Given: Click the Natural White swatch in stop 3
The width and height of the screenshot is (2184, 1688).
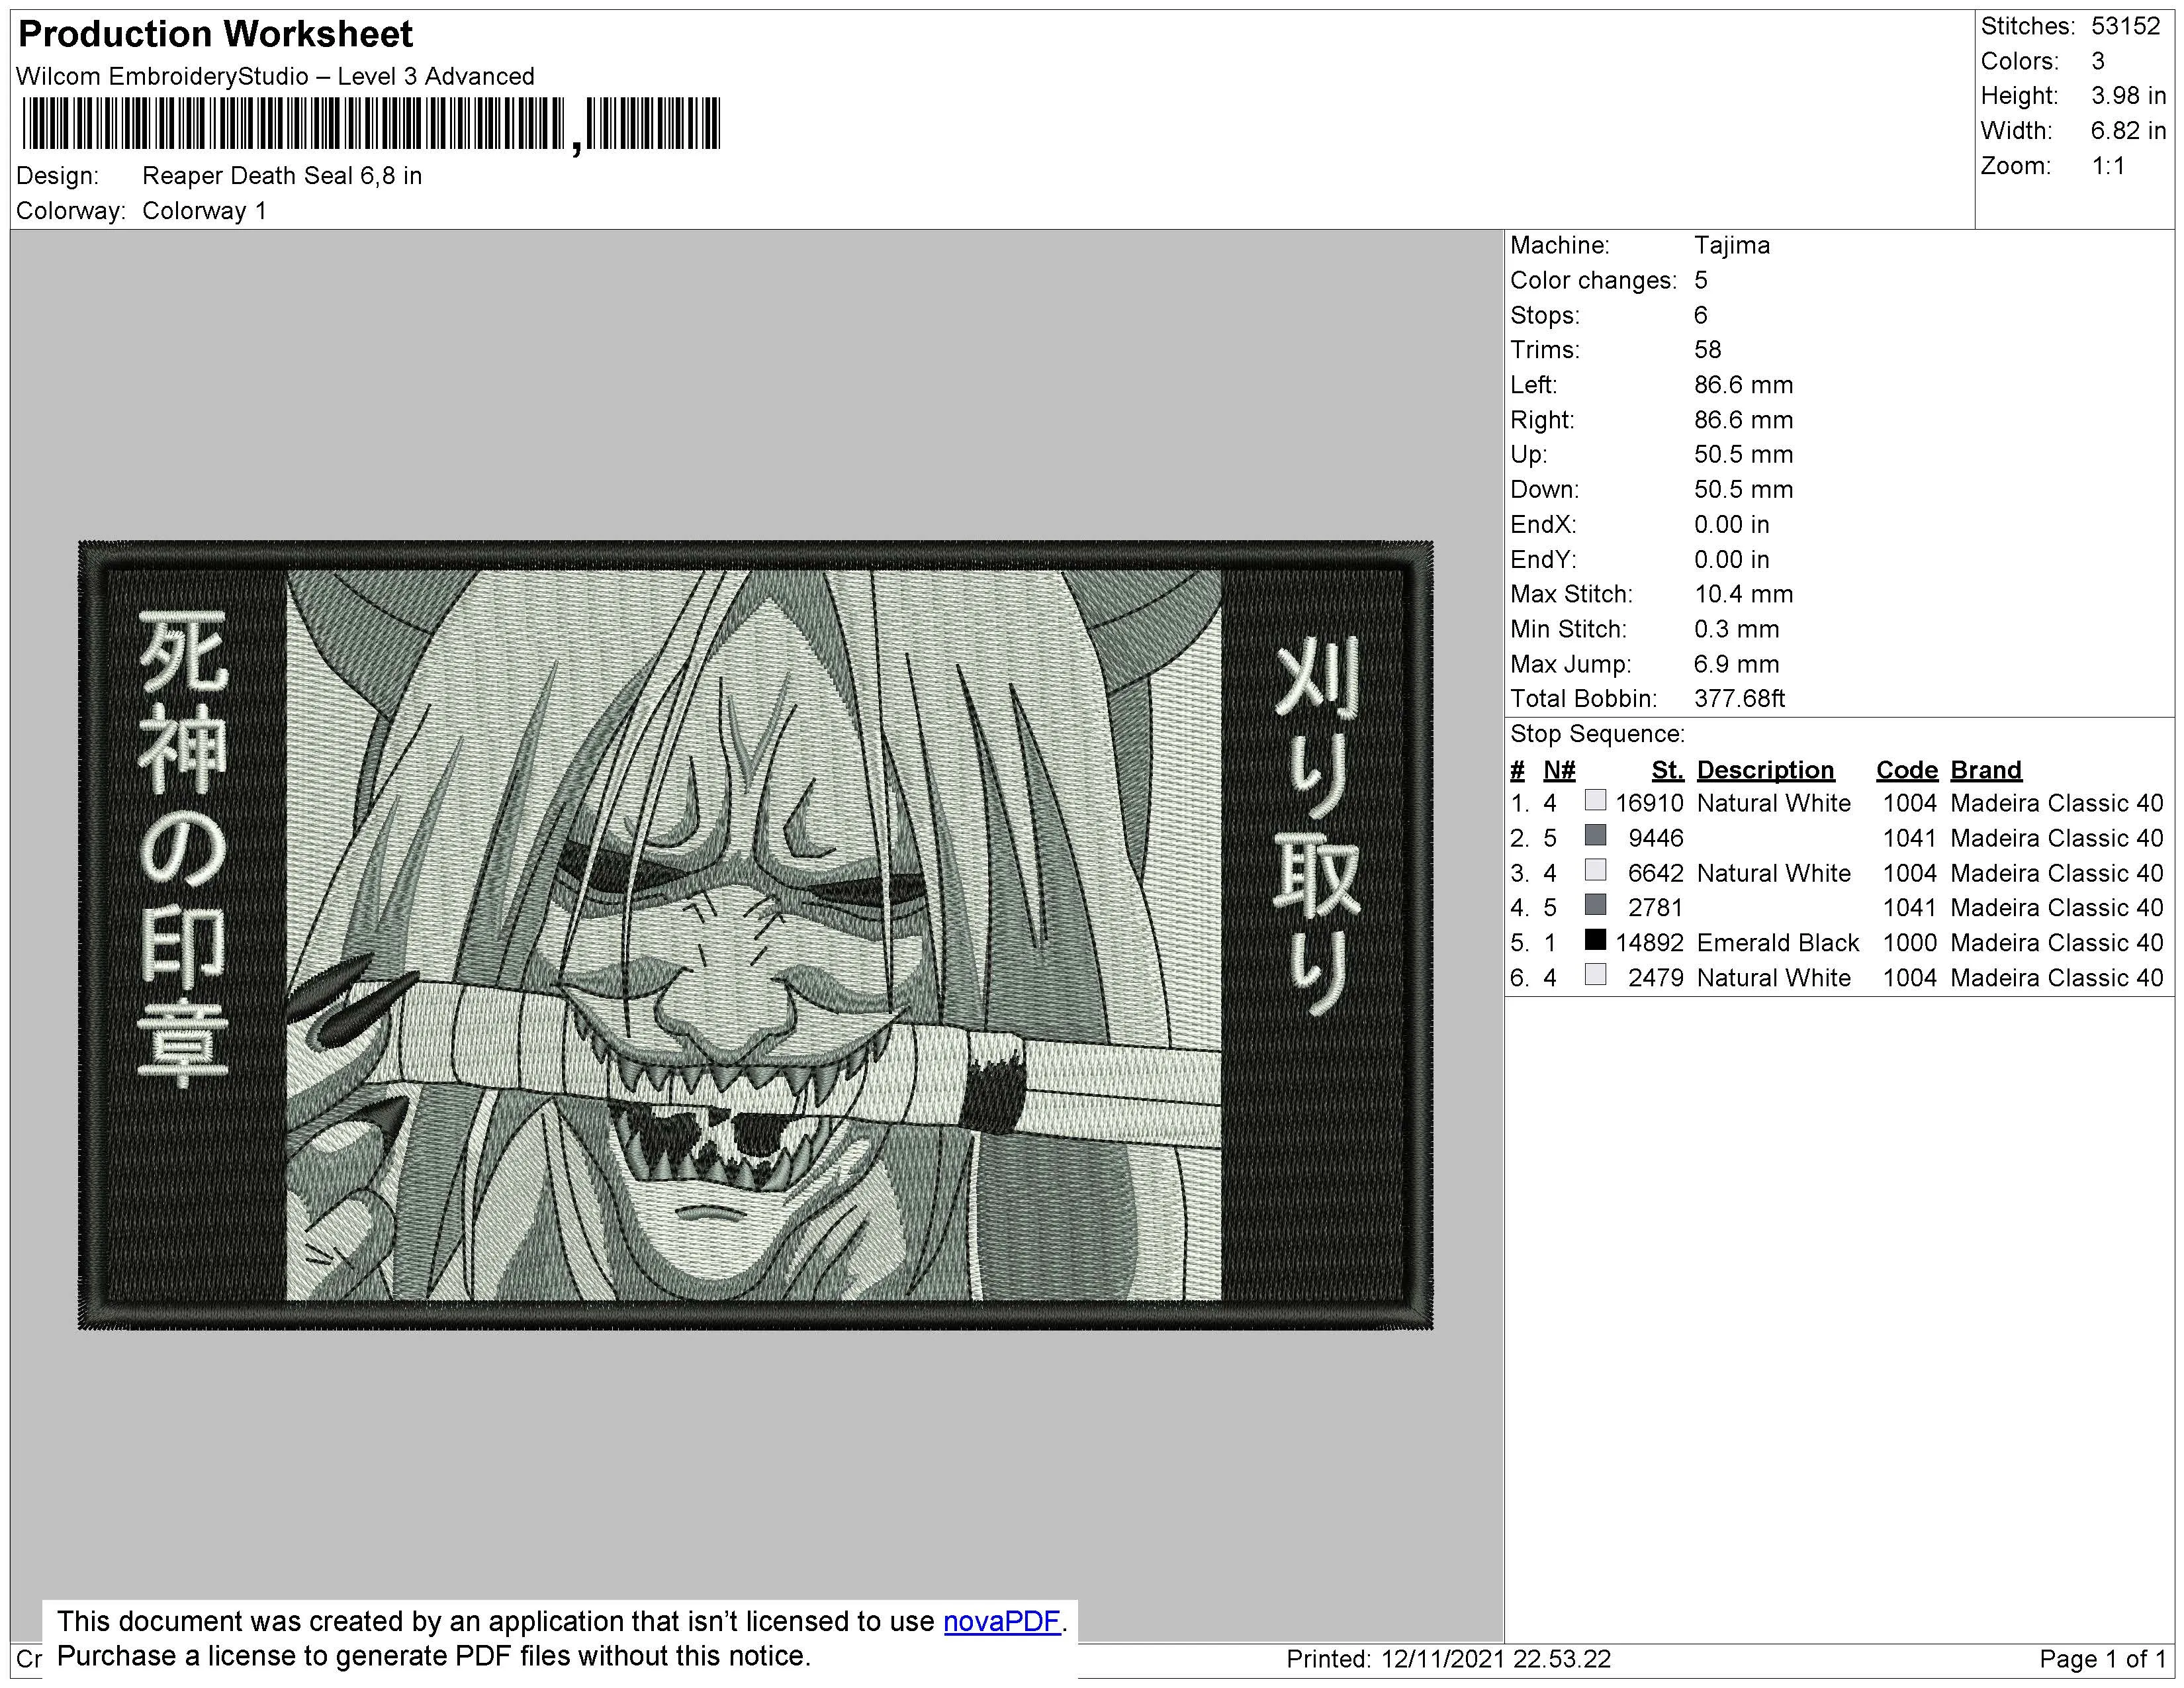Looking at the screenshot, I should [x=1596, y=870].
